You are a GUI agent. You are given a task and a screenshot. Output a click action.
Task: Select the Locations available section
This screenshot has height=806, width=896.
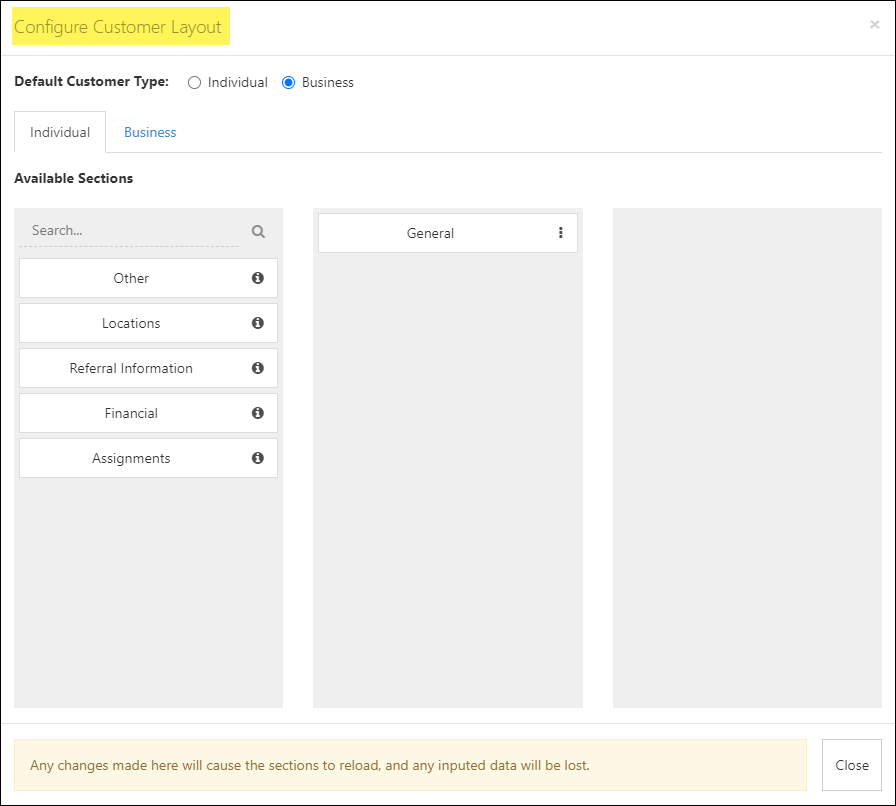click(149, 323)
